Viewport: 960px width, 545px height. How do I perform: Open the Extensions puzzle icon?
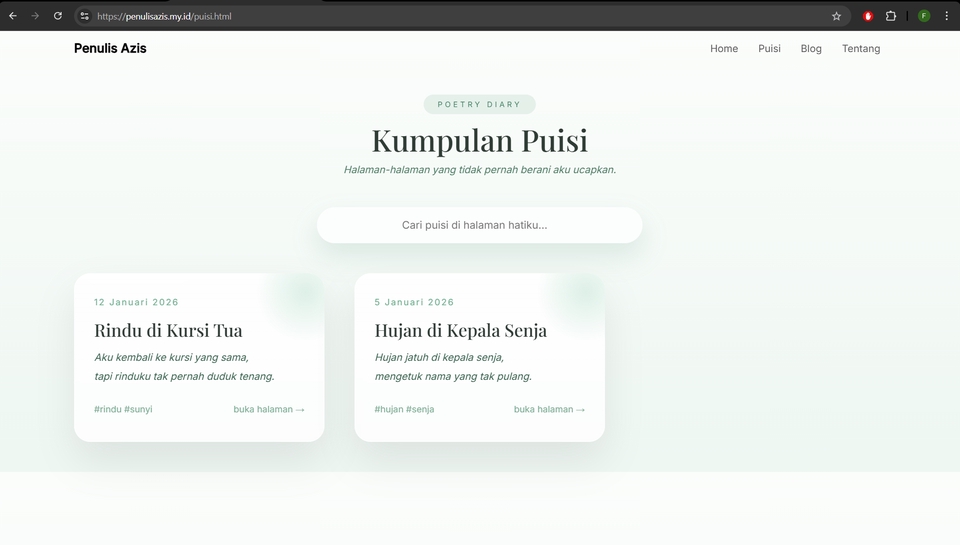891,16
